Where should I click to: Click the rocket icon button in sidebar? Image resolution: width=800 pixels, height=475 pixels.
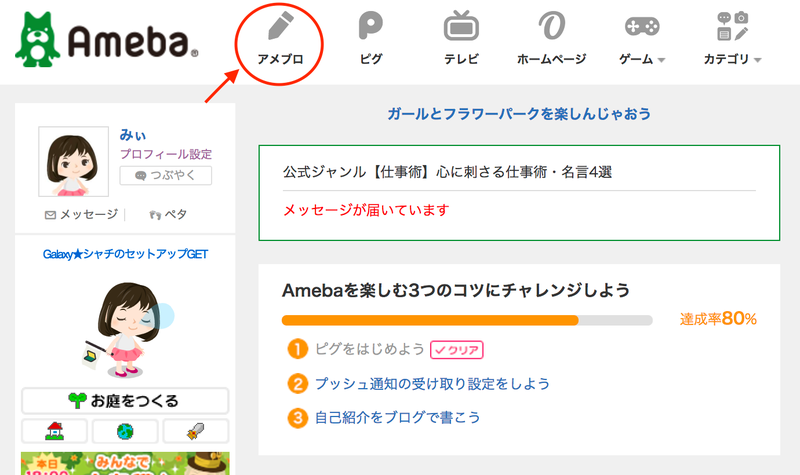196,431
